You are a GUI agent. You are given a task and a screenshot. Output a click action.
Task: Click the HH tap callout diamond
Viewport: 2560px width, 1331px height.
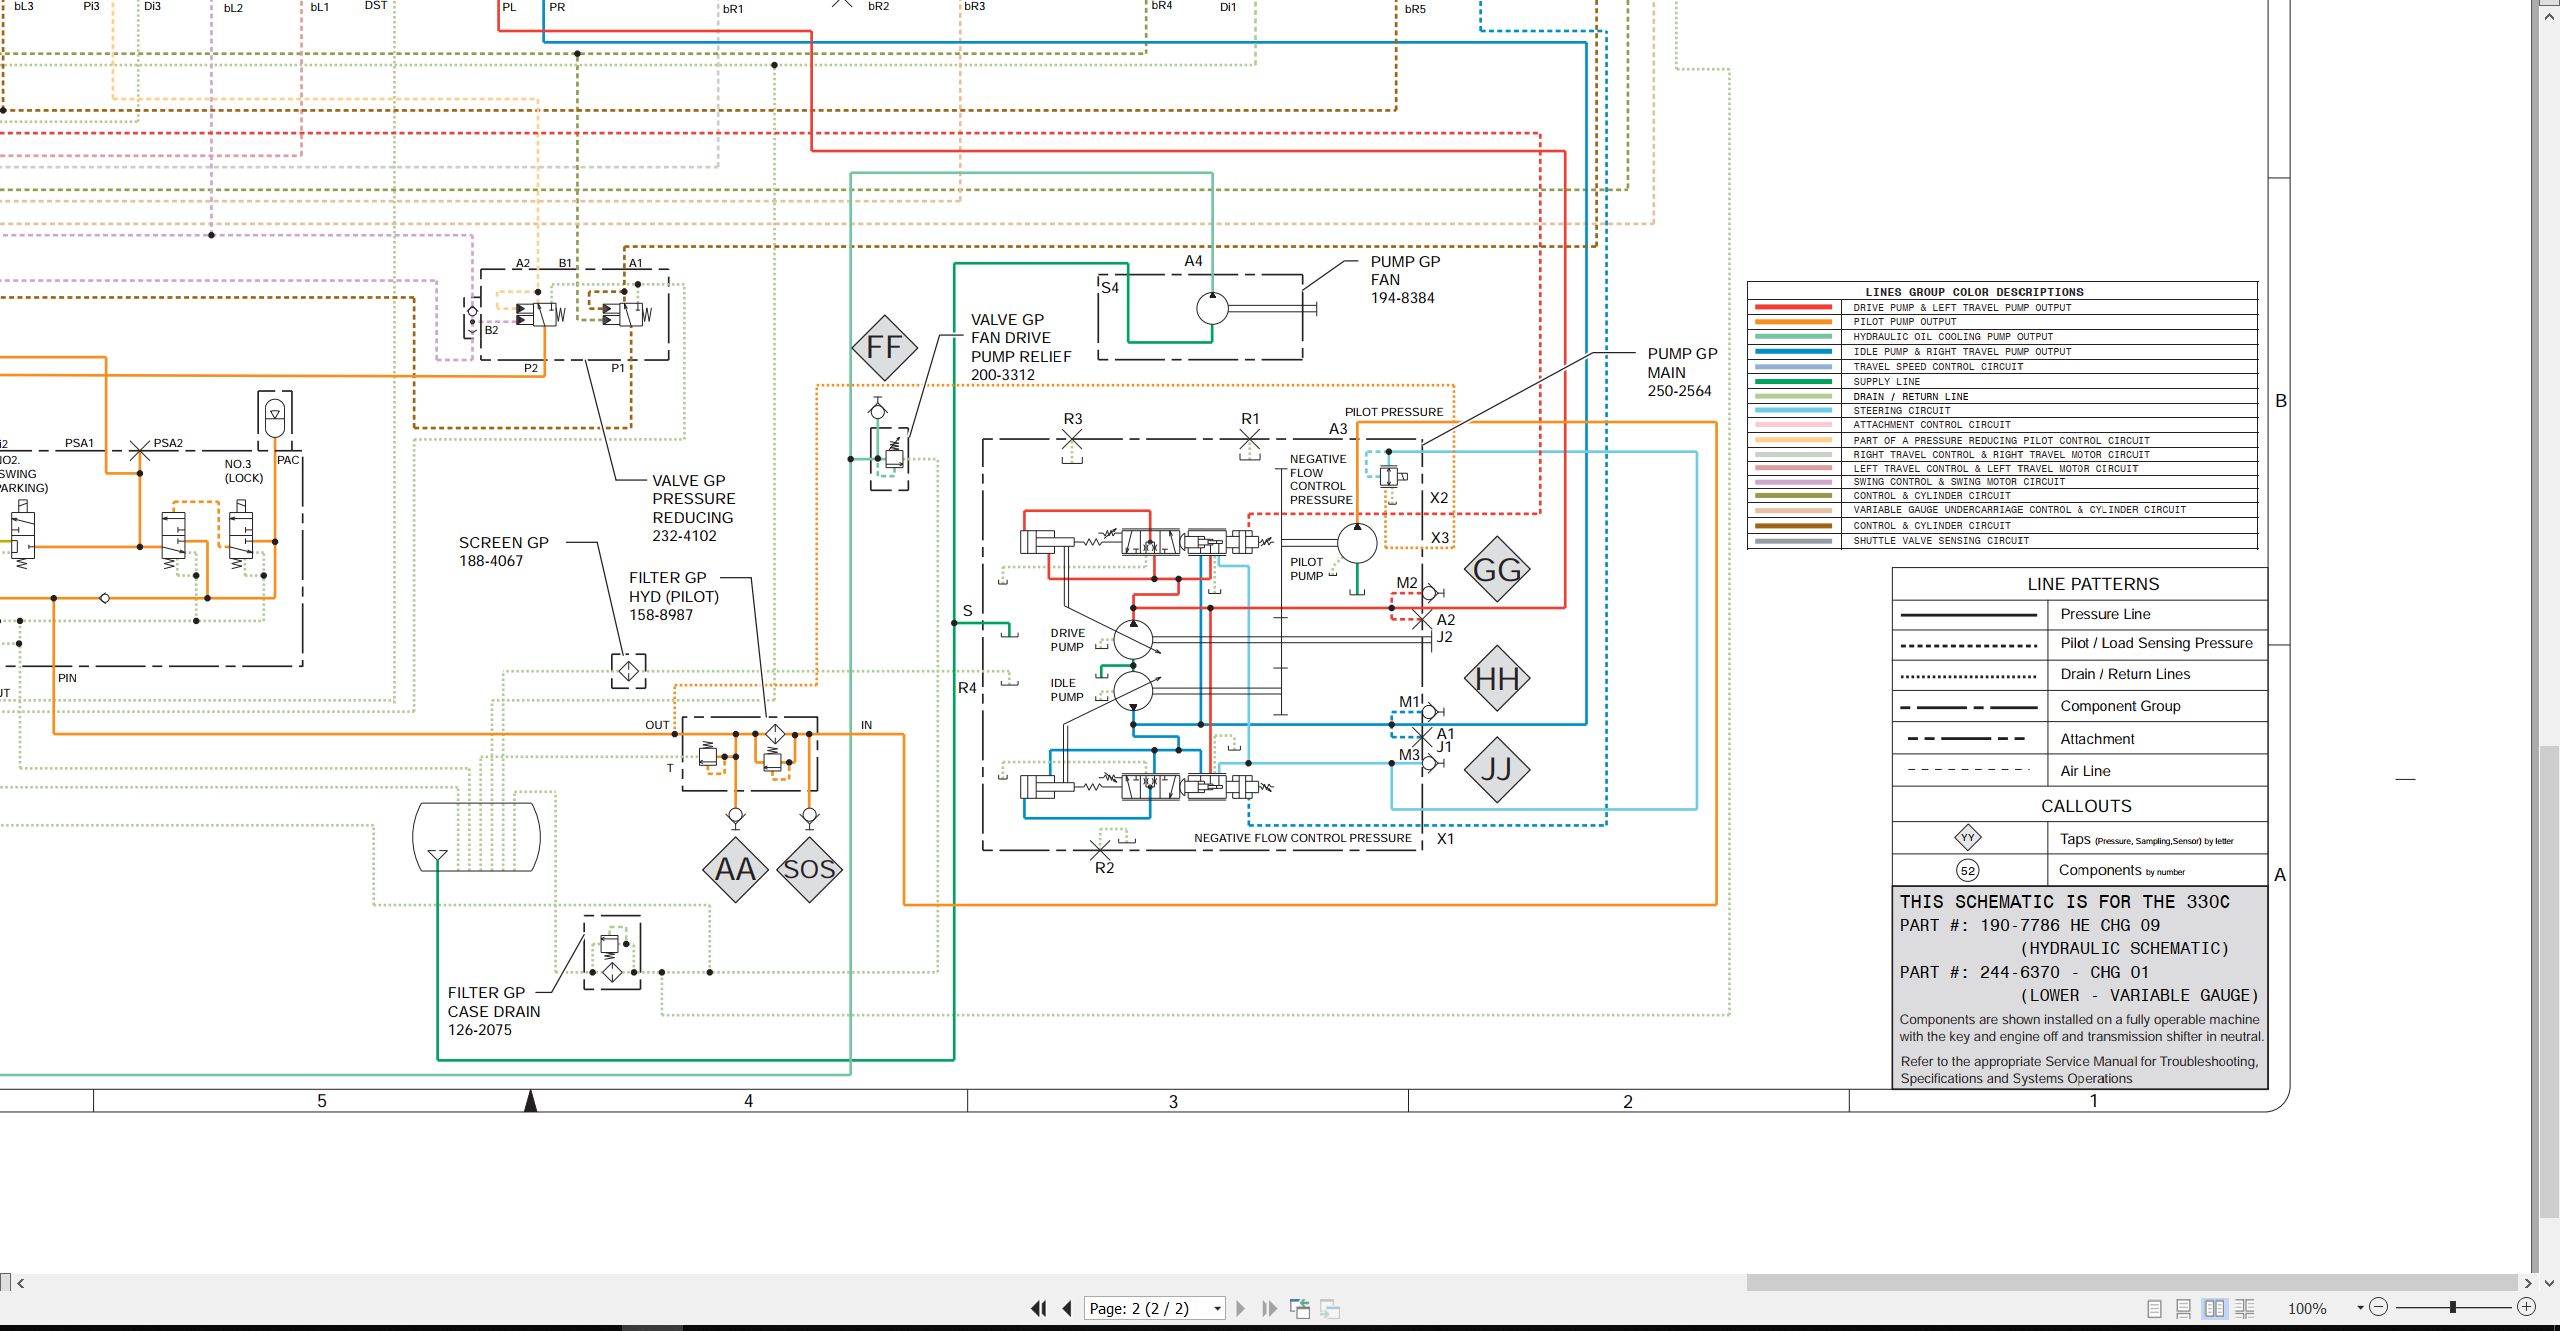click(x=1497, y=679)
